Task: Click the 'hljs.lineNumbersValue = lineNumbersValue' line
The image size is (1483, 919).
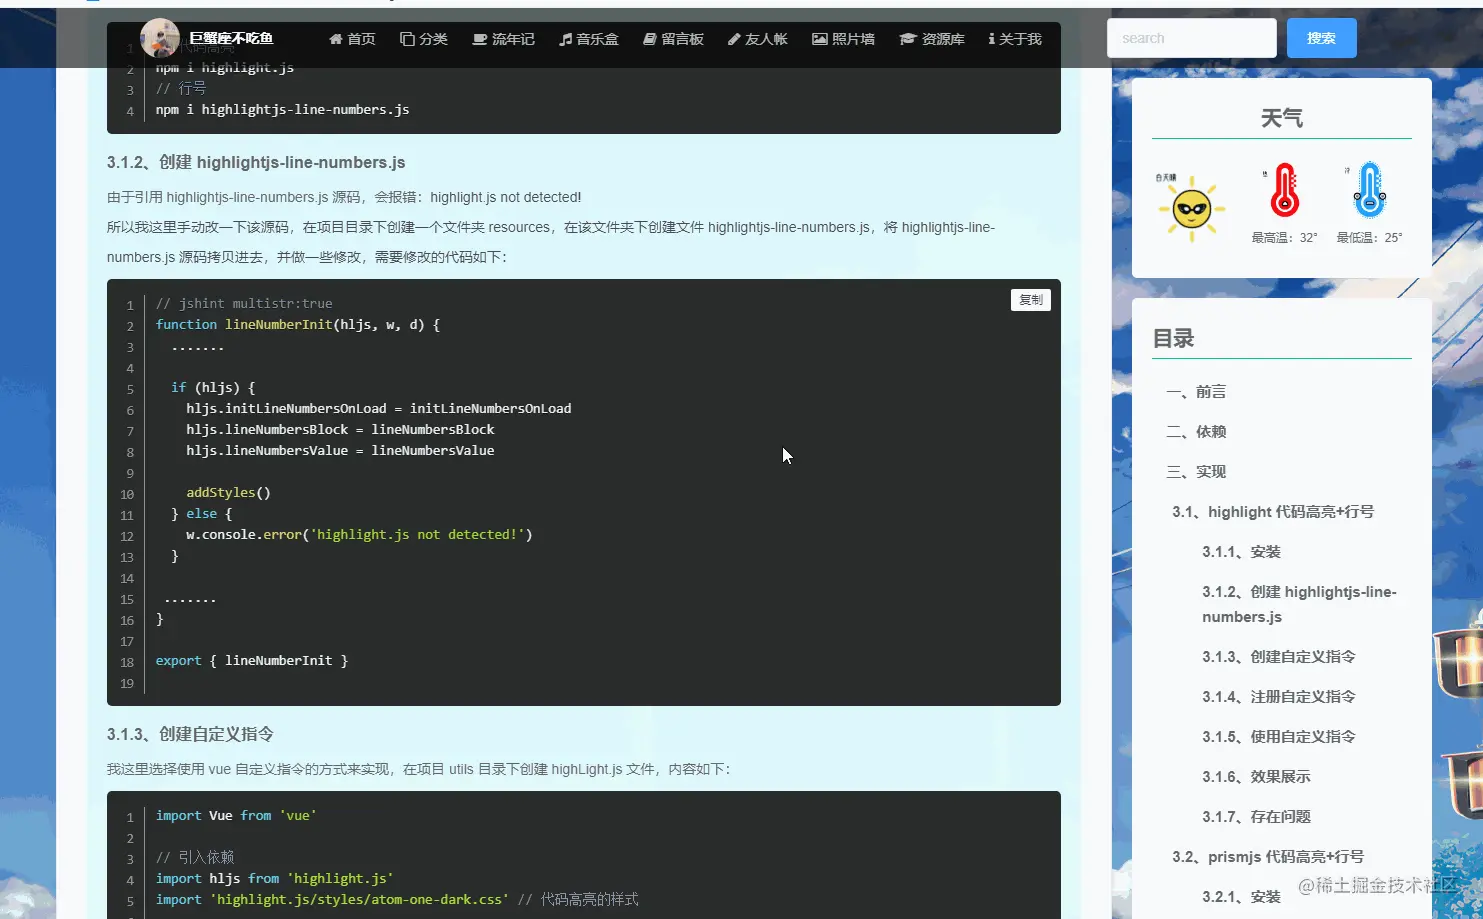Action: click(x=340, y=451)
